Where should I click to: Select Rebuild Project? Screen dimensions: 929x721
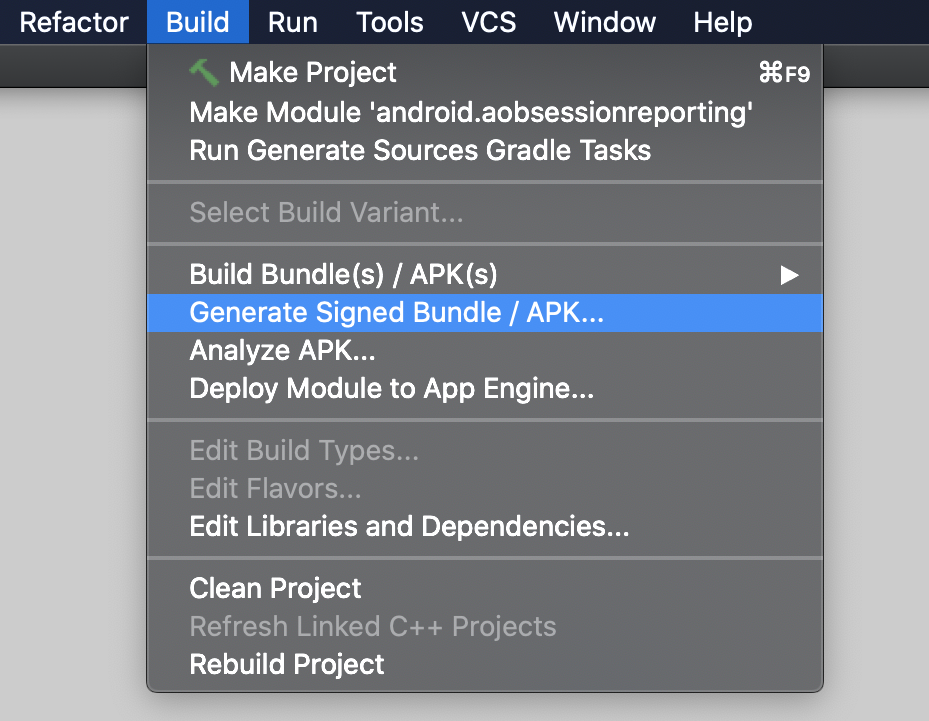point(485,665)
